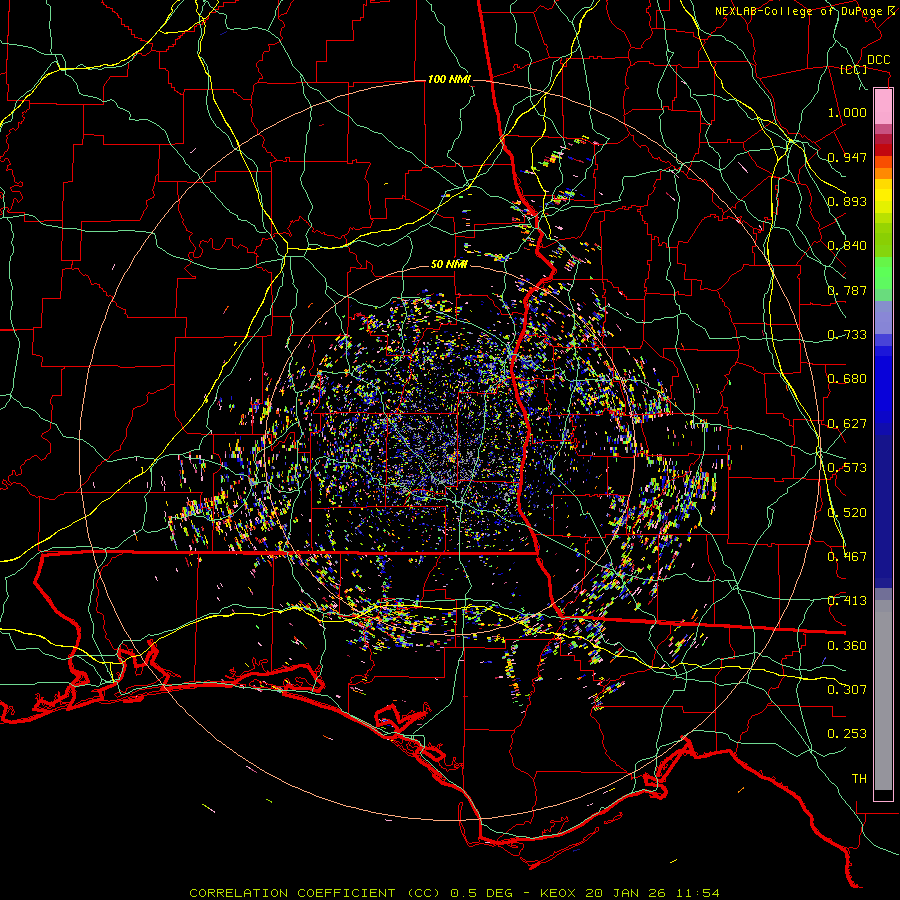Click the red-orange segment of color bar
Image resolution: width=900 pixels, height=900 pixels.
(x=883, y=162)
